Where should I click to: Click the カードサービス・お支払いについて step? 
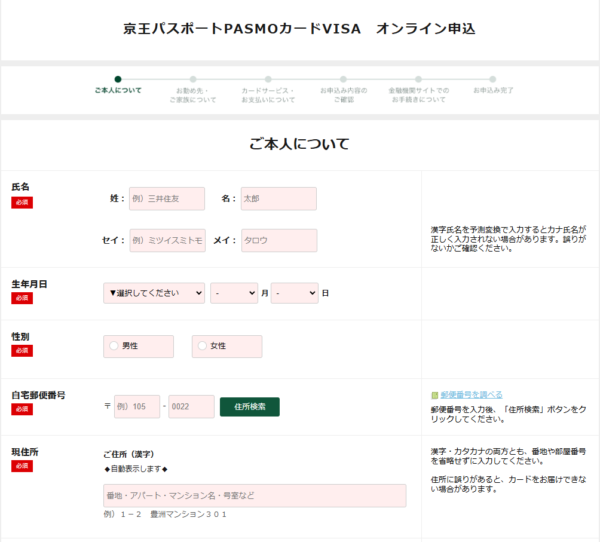[268, 90]
